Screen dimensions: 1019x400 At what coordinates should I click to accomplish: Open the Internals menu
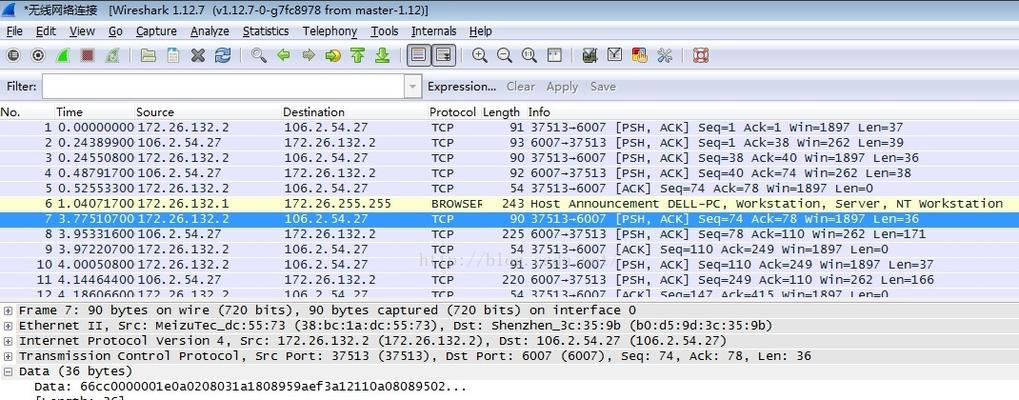tap(433, 31)
